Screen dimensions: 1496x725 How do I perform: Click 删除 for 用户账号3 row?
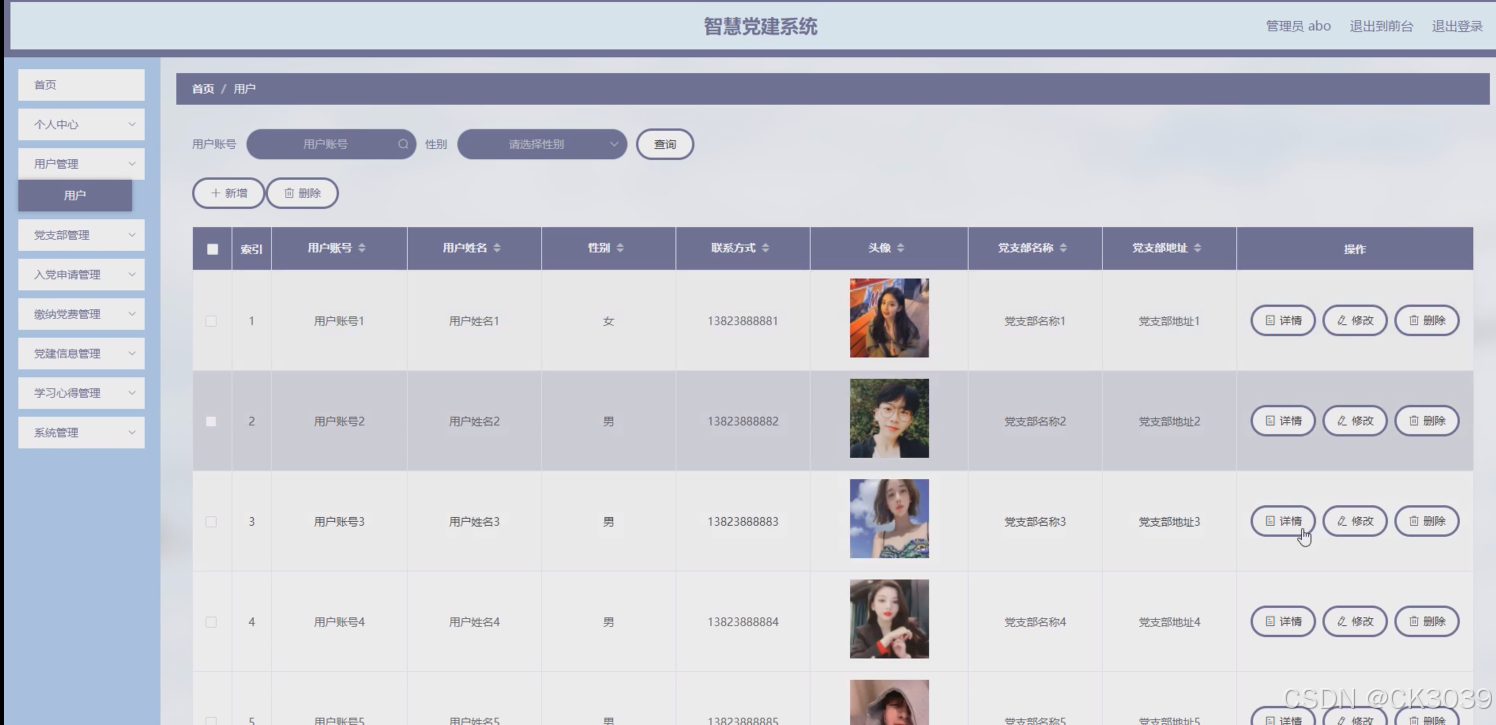coord(1427,521)
